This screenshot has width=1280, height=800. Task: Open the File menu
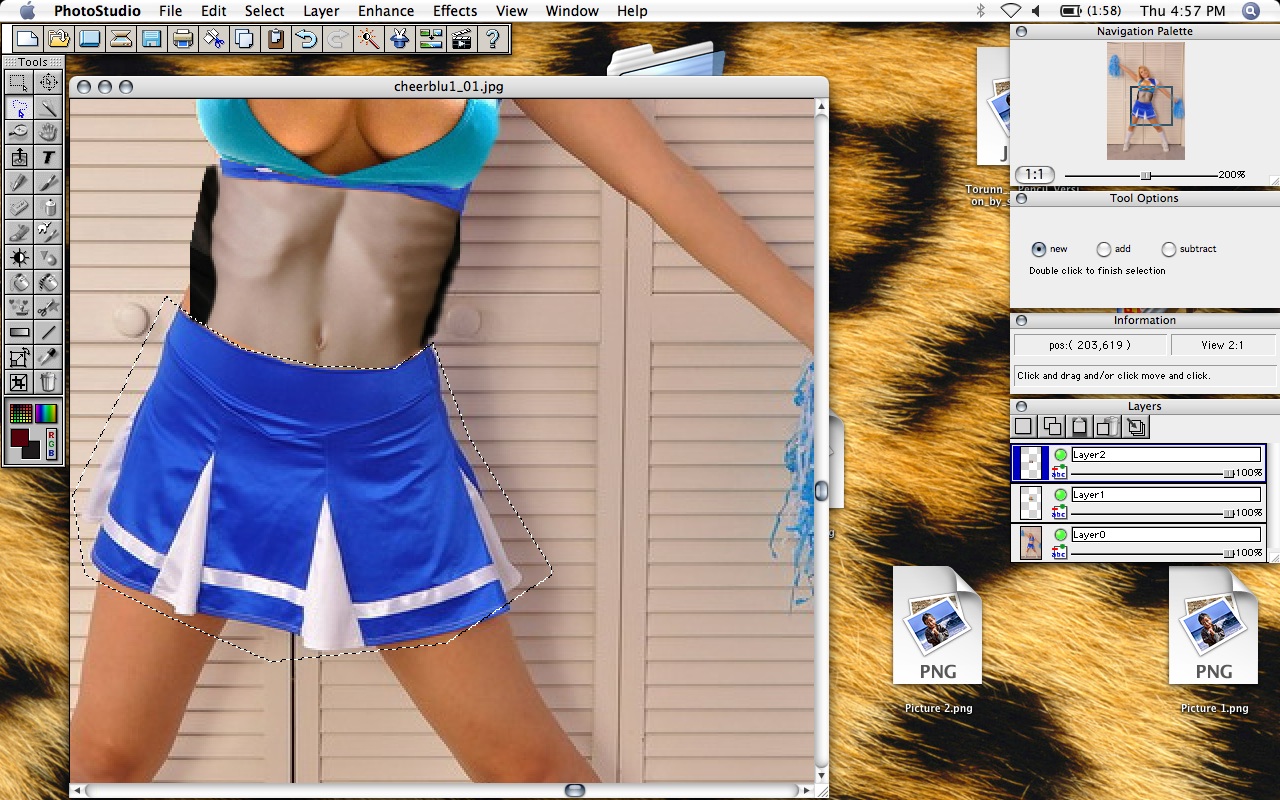(x=170, y=11)
